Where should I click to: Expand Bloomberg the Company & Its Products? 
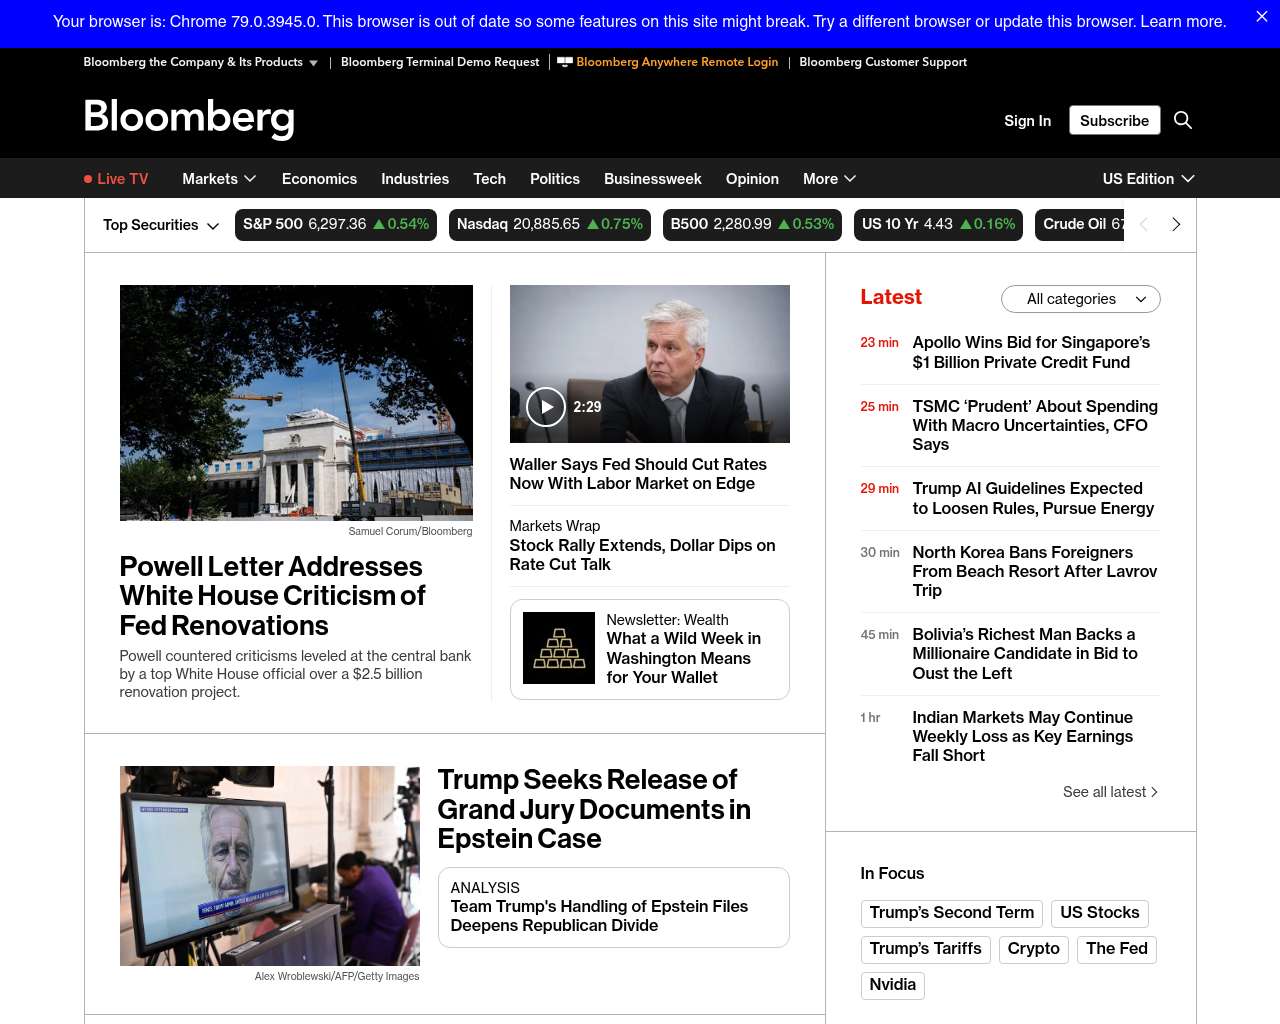(201, 62)
